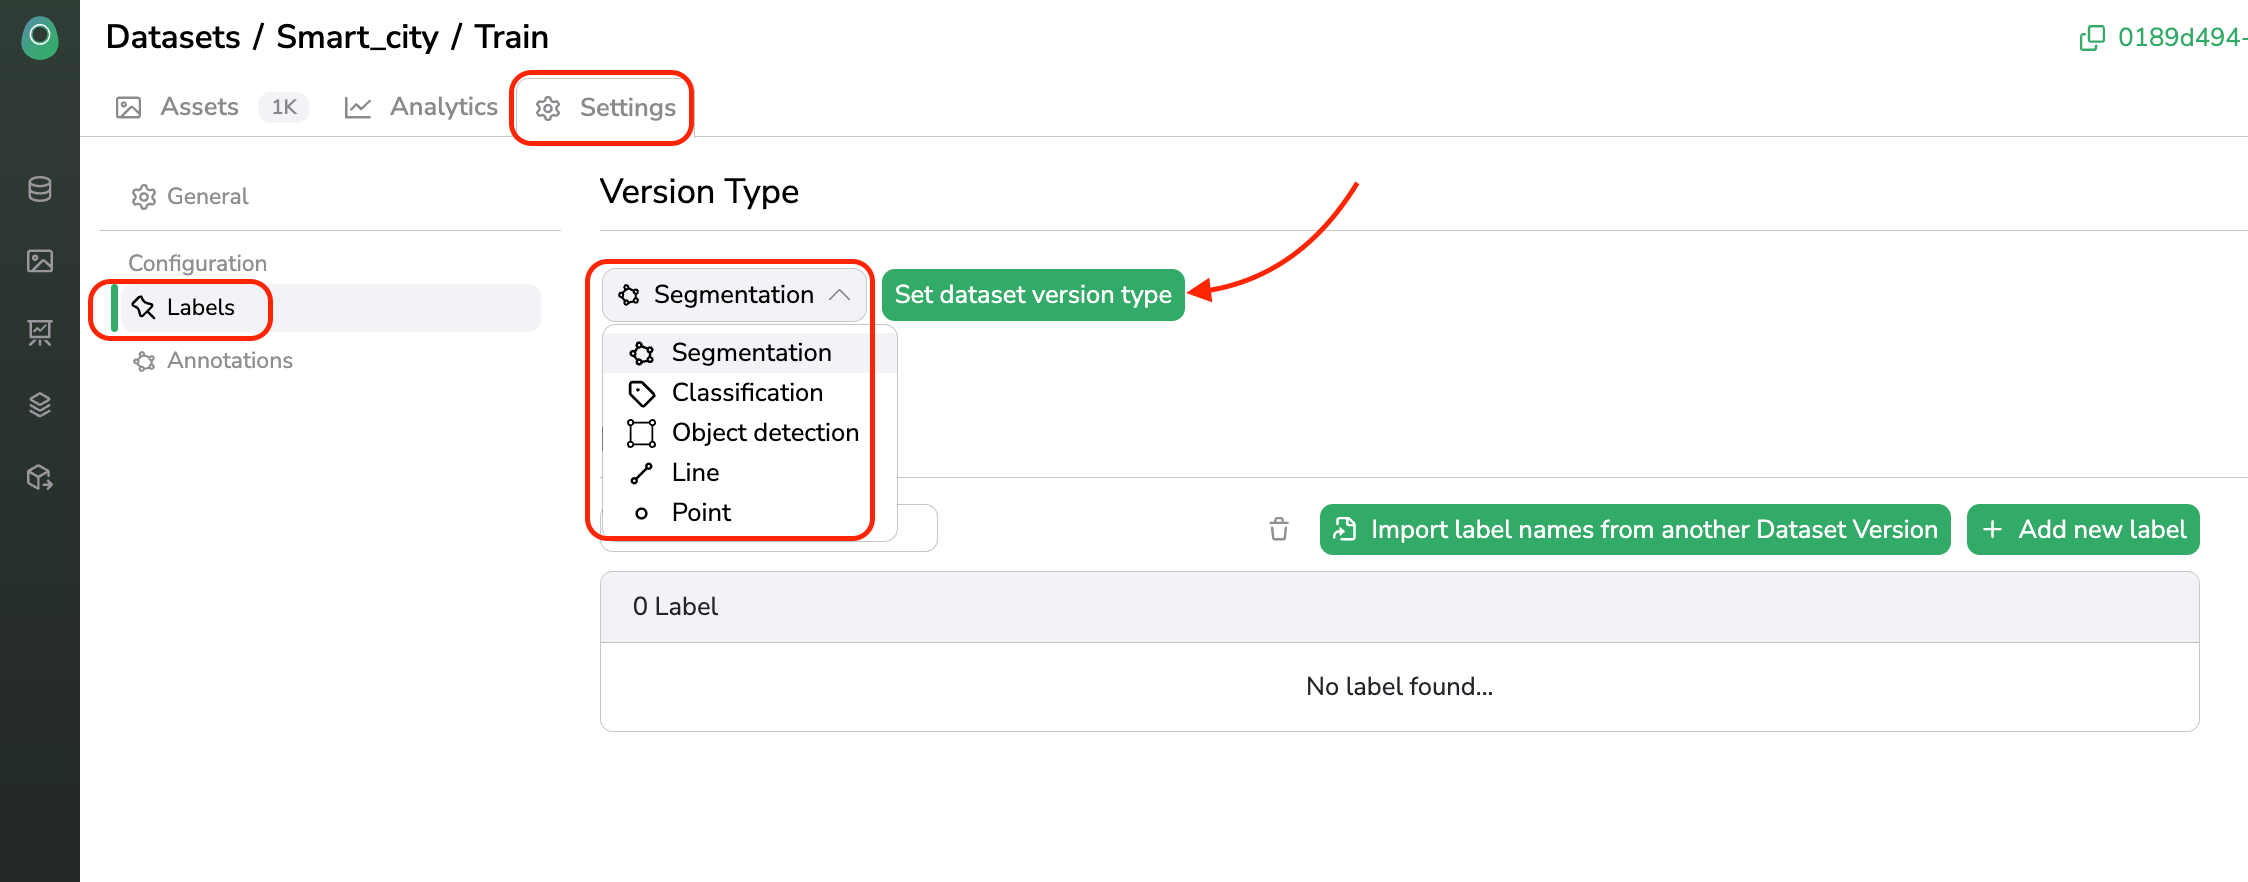
Task: Open the image datasets sidebar icon
Action: [x=40, y=261]
